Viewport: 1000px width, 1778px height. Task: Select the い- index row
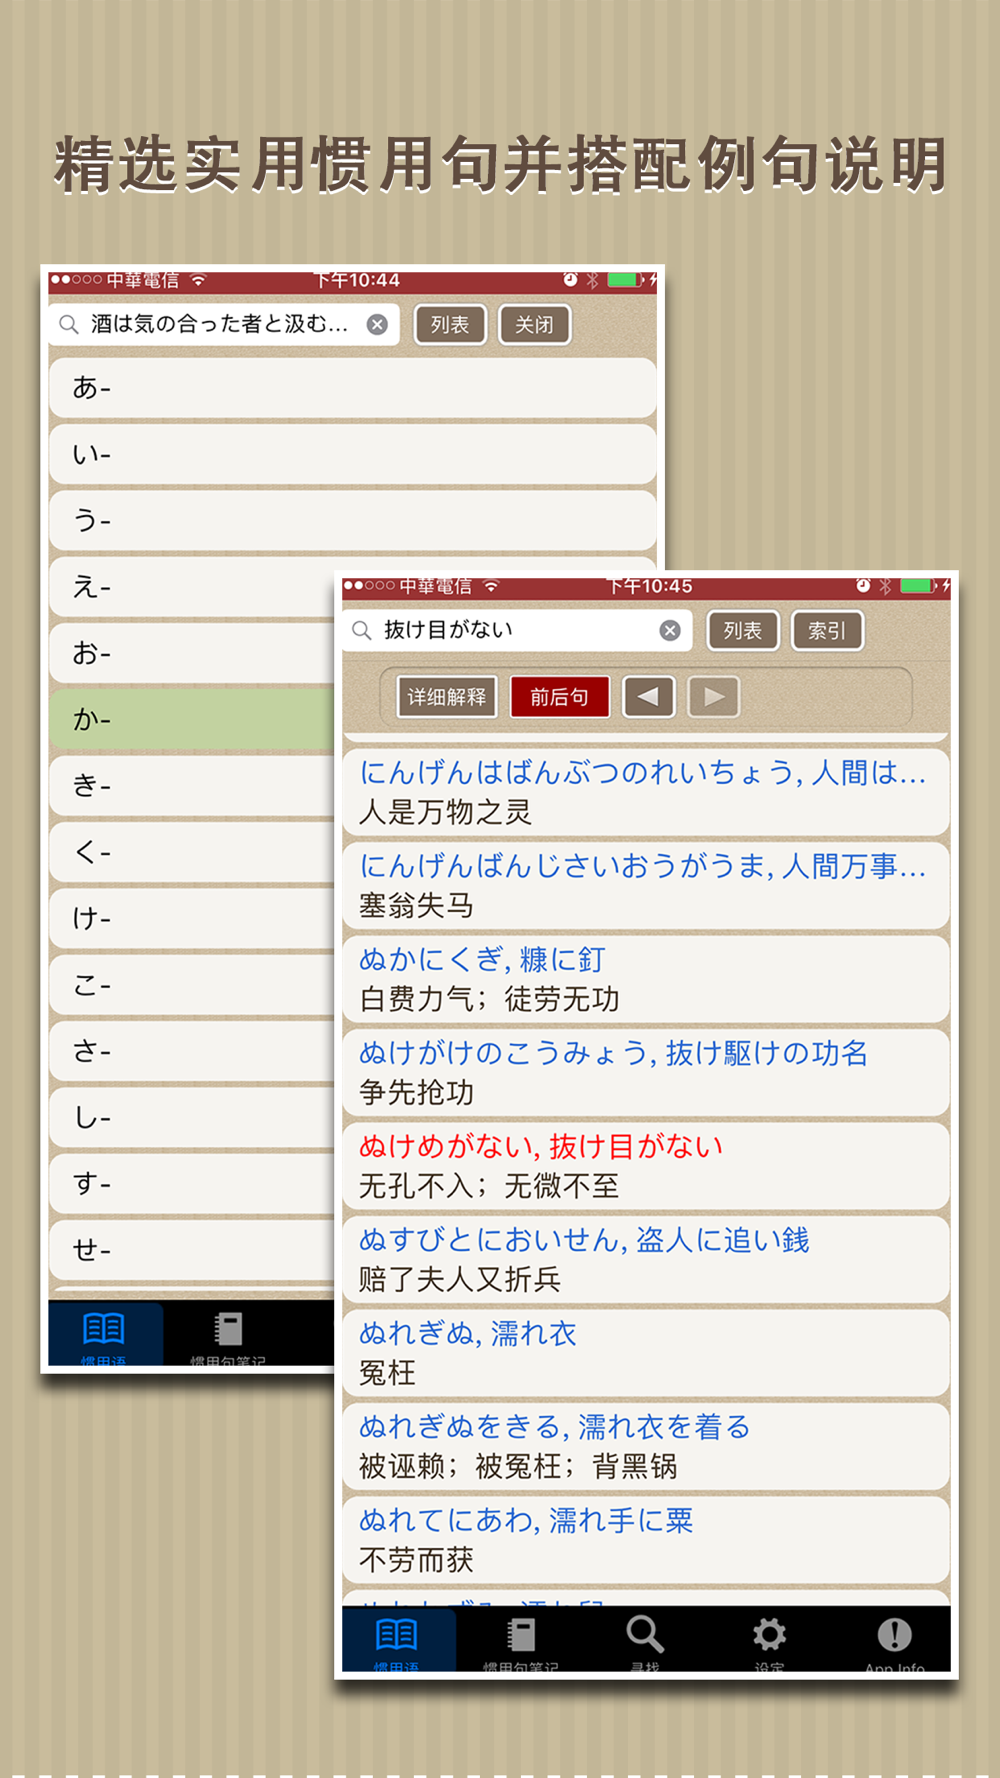tap(352, 454)
